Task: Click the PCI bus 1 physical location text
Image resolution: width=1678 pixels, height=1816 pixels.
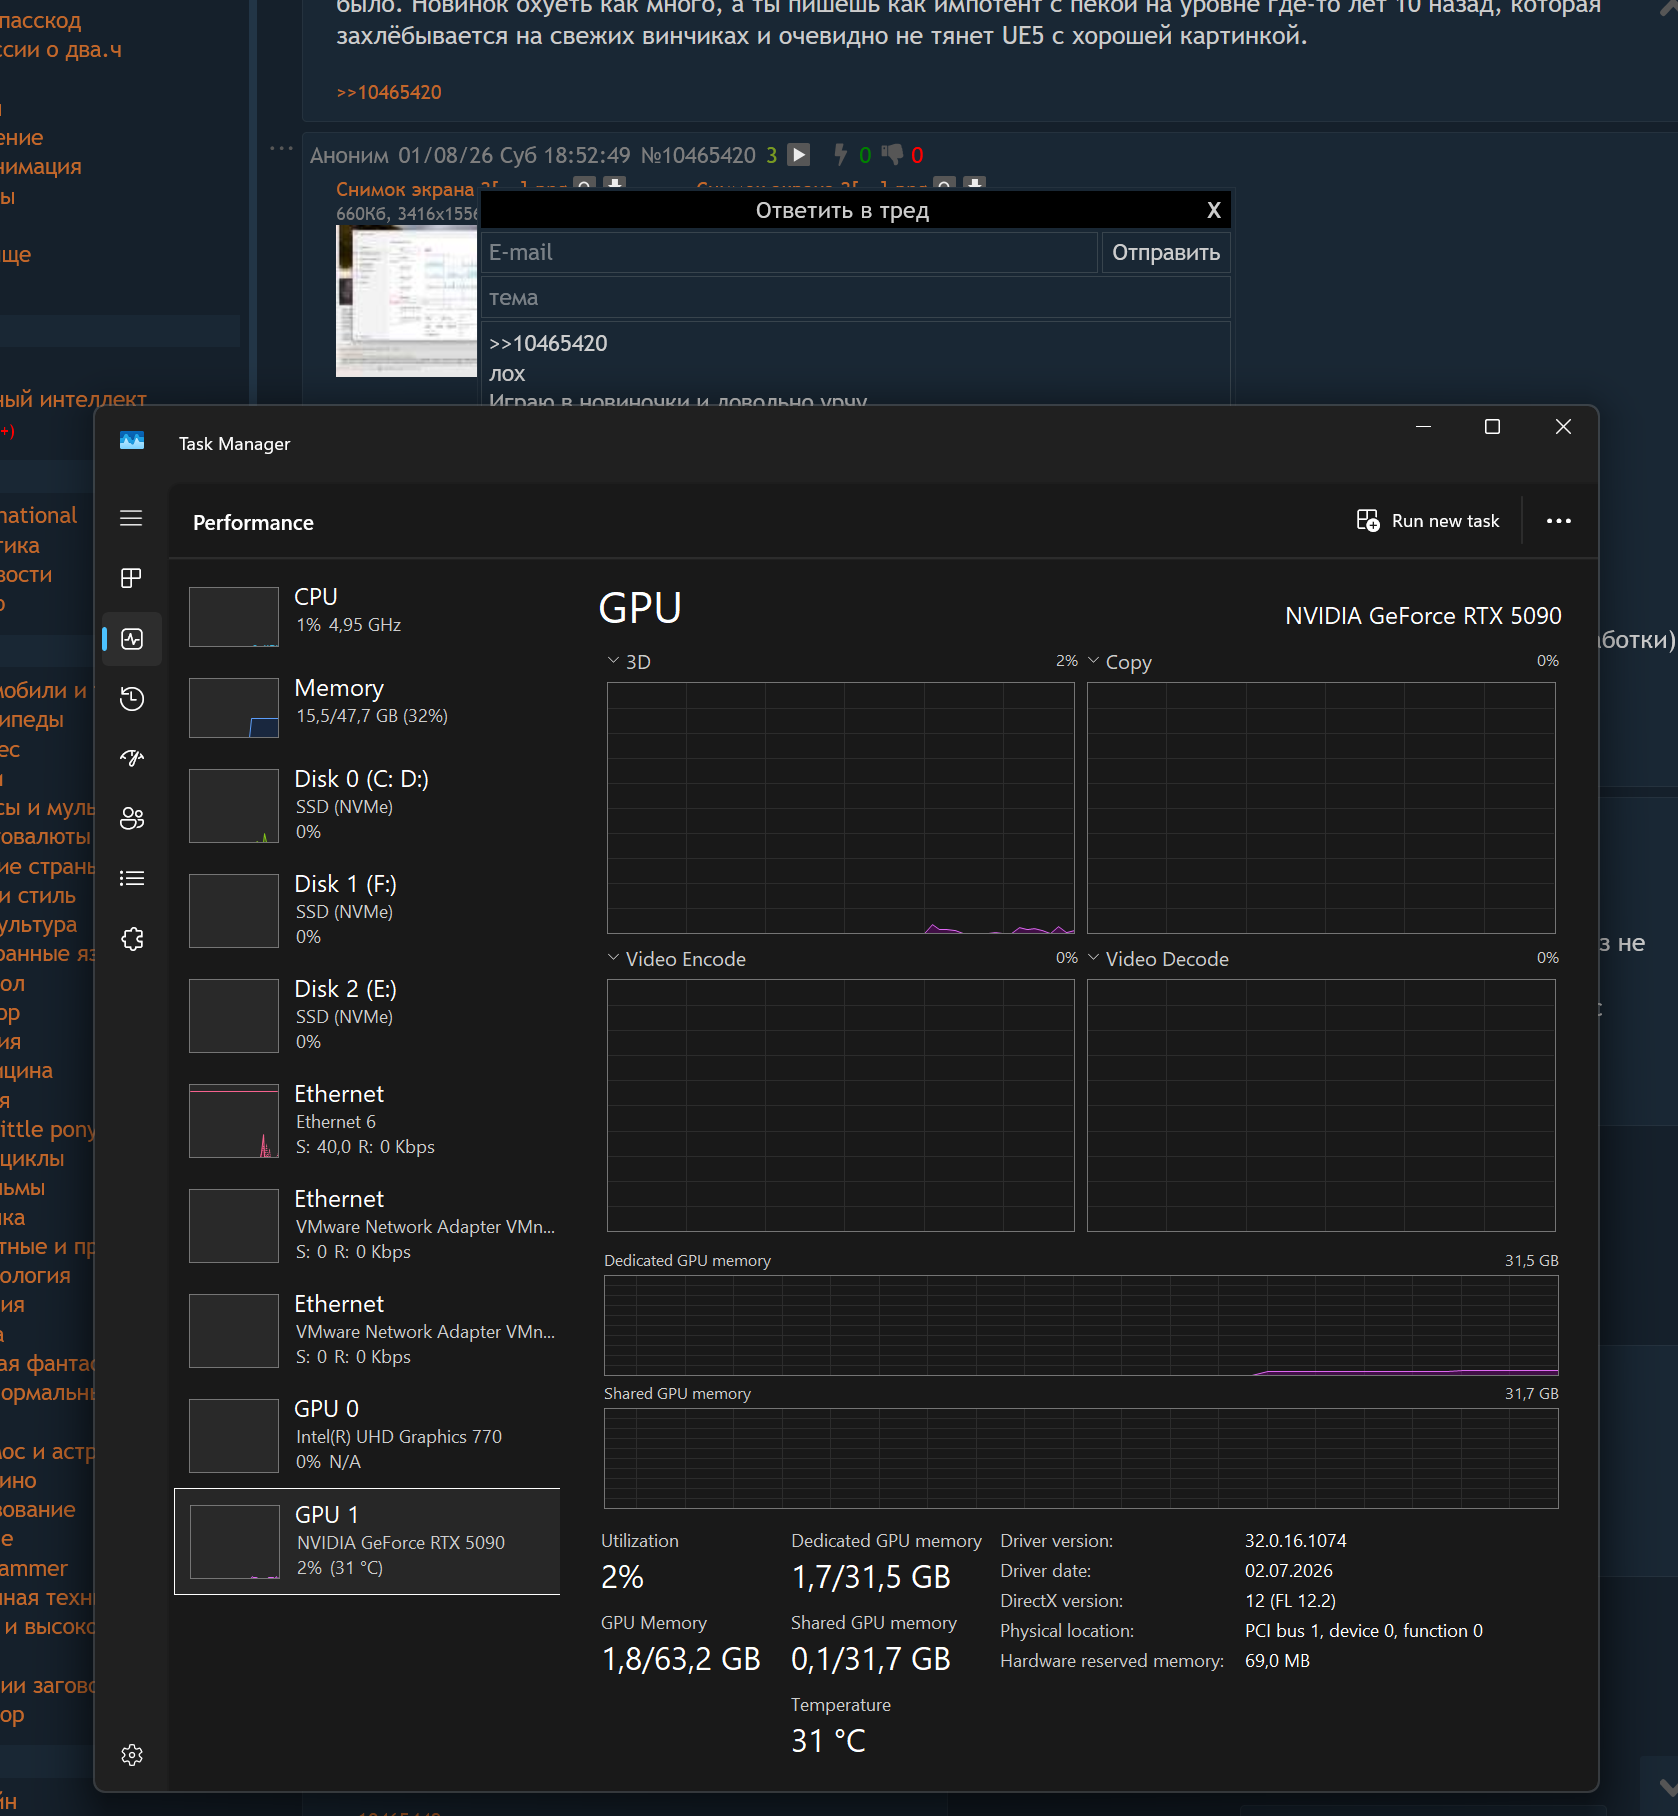Action: [1364, 1631]
